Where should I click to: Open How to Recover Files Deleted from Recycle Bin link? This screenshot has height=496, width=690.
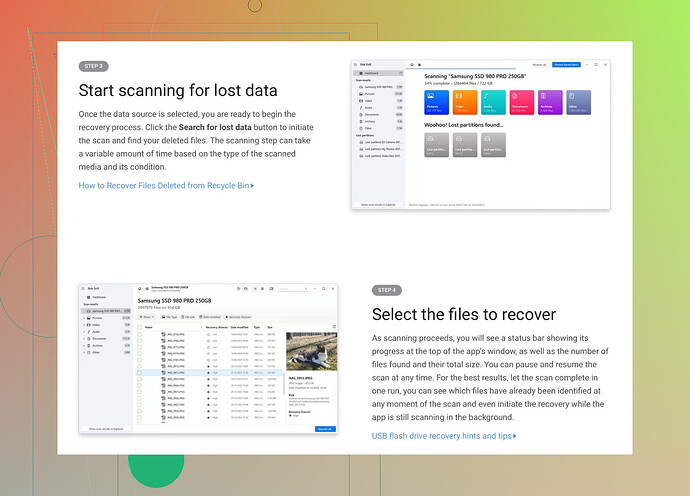coord(166,186)
